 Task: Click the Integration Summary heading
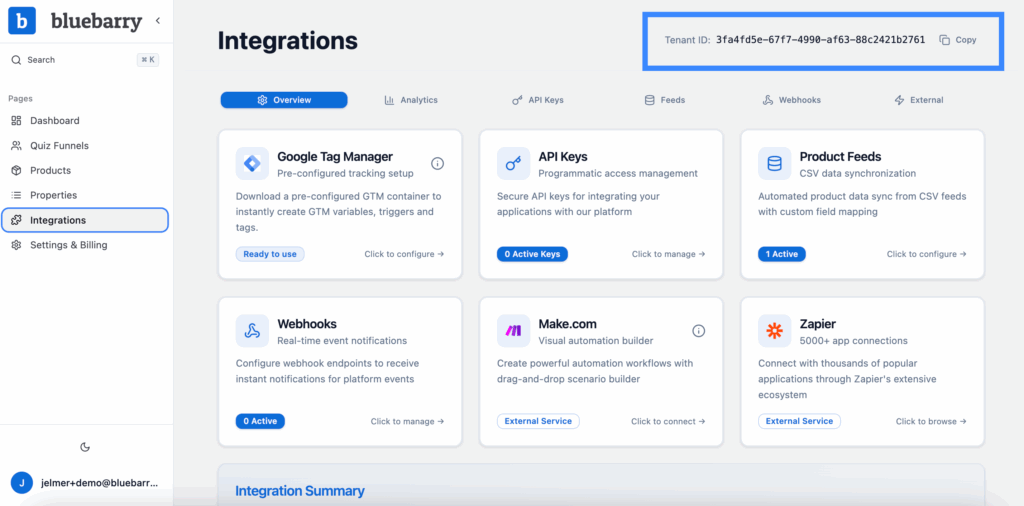(x=300, y=491)
